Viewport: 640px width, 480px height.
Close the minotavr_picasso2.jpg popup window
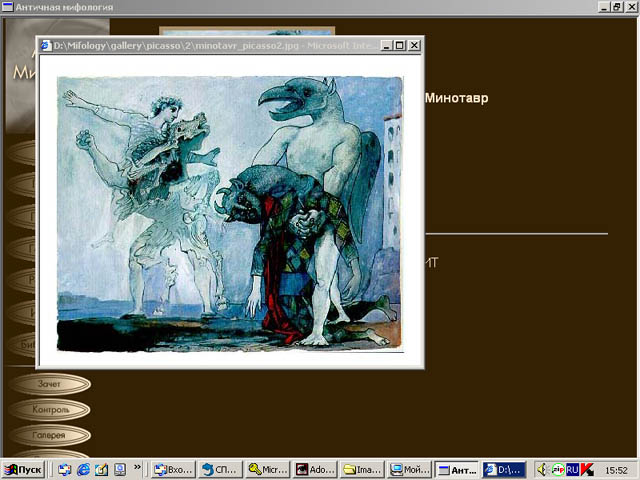coord(414,45)
